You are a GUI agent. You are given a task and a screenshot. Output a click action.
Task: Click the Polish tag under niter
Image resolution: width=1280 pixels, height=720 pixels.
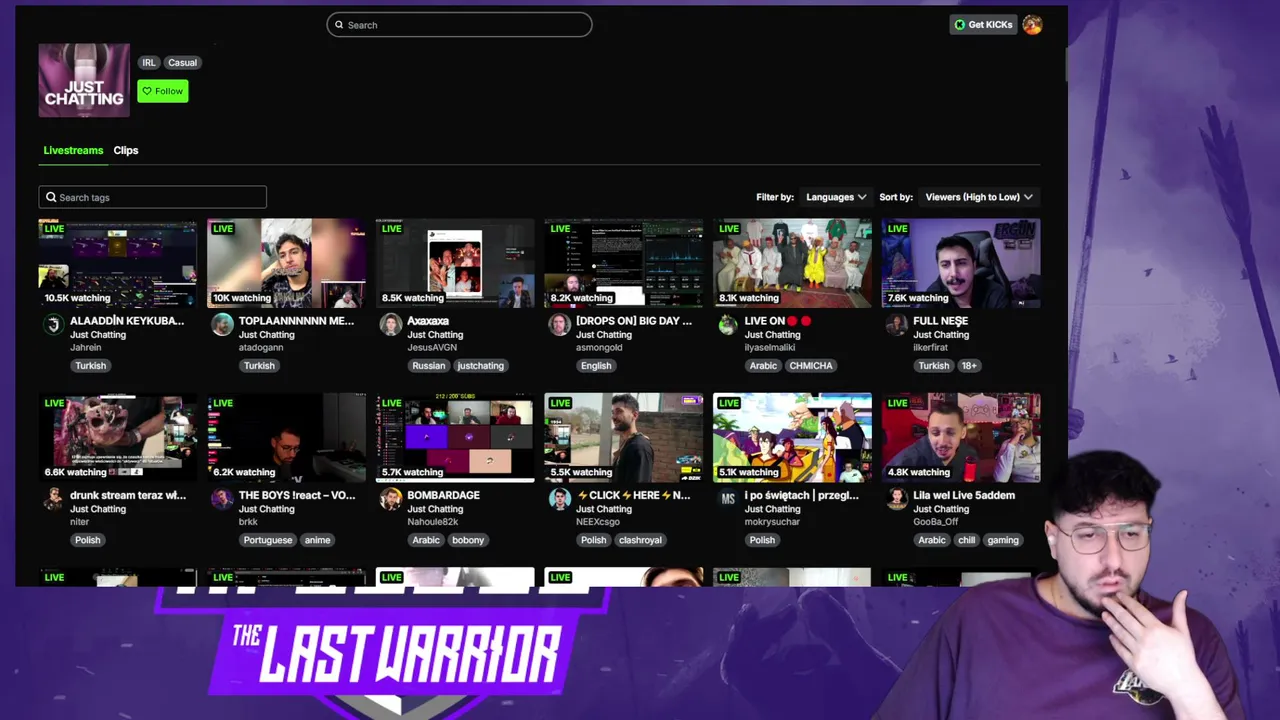88,540
